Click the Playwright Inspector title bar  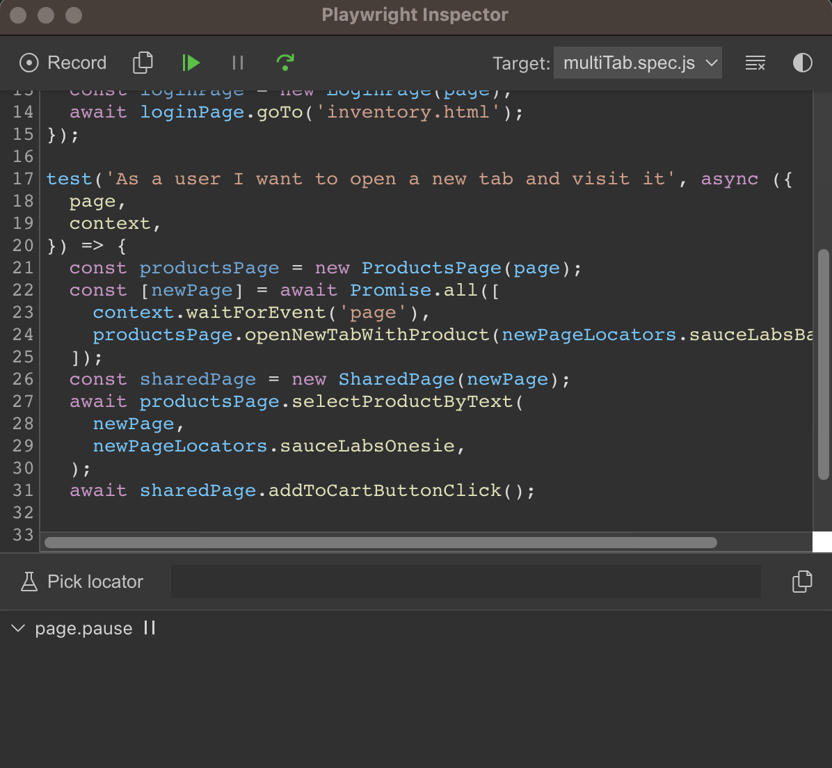click(415, 15)
